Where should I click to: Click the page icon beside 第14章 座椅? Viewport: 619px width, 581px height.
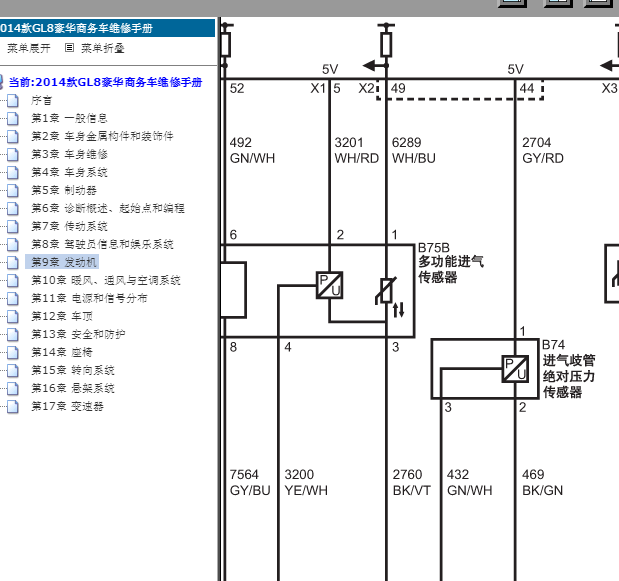(x=13, y=352)
